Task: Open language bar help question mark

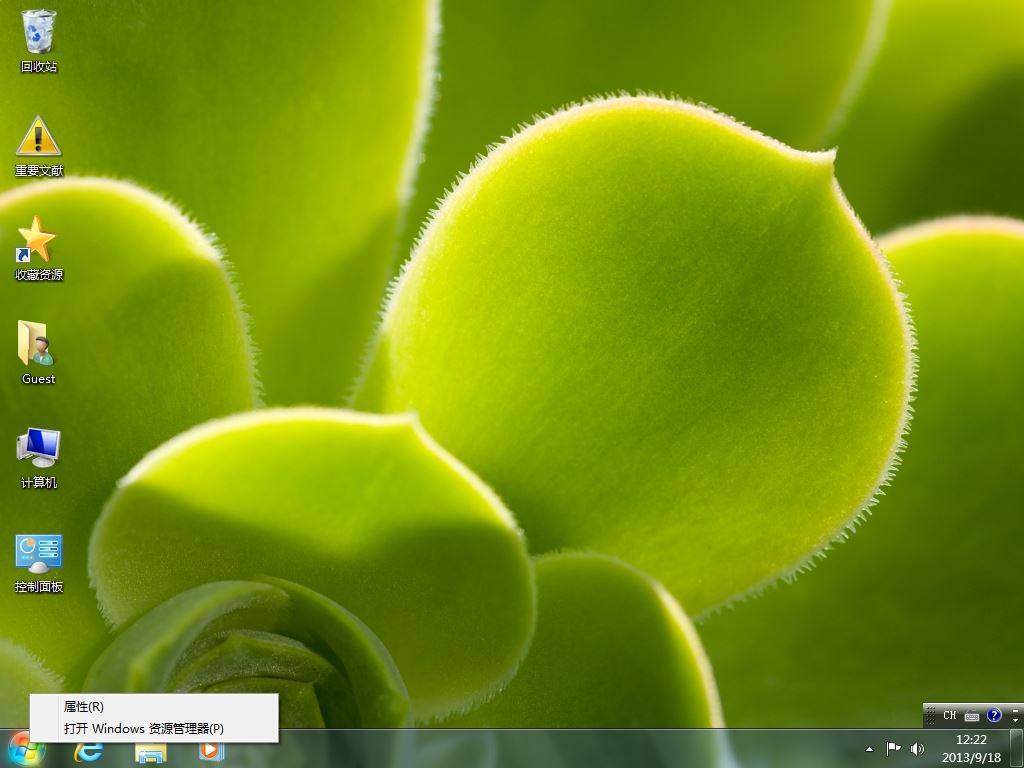Action: coord(994,715)
